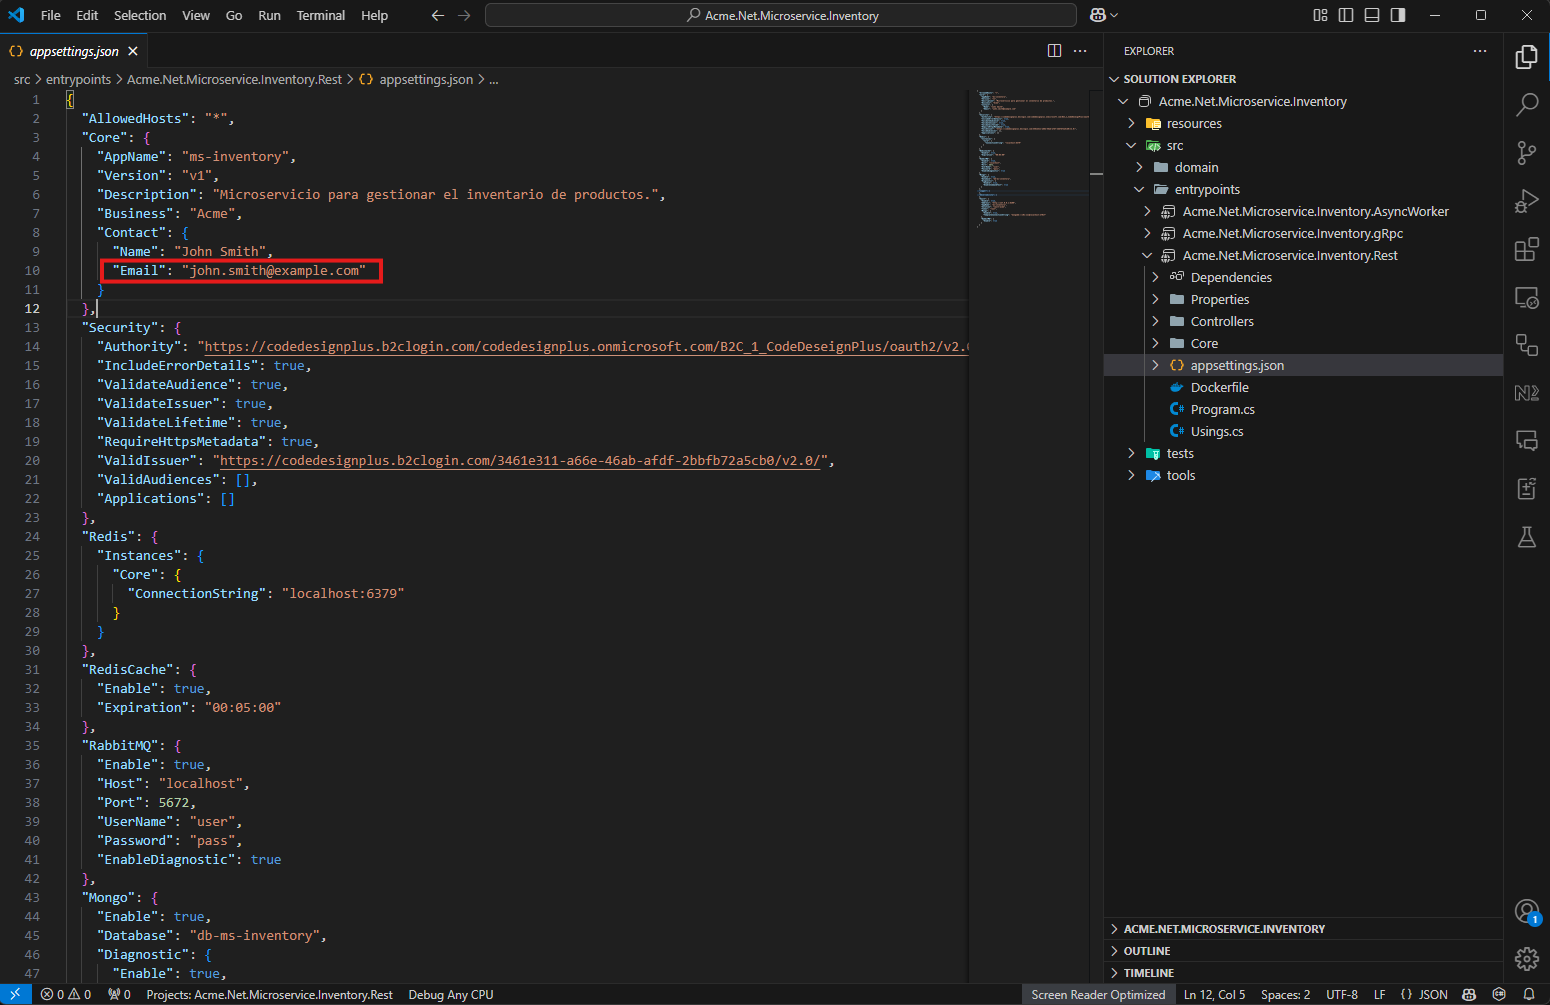Open the Edit menu

tap(87, 15)
